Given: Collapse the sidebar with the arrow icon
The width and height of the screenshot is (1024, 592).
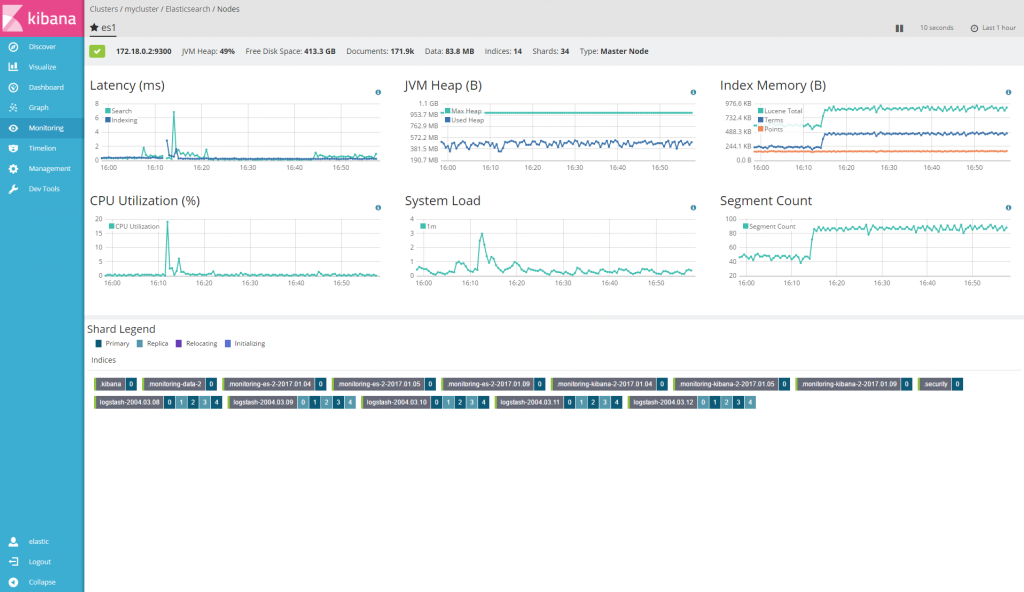Looking at the screenshot, I should pos(13,582).
